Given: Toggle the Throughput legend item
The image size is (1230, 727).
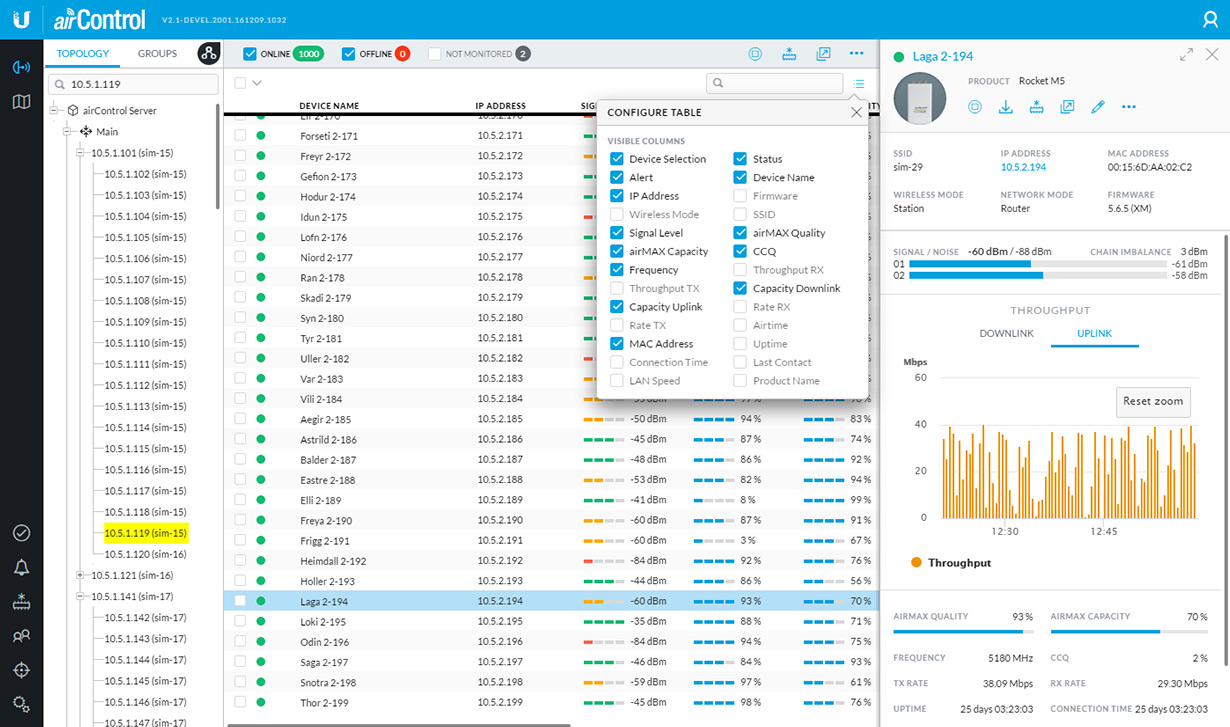Looking at the screenshot, I should 951,563.
